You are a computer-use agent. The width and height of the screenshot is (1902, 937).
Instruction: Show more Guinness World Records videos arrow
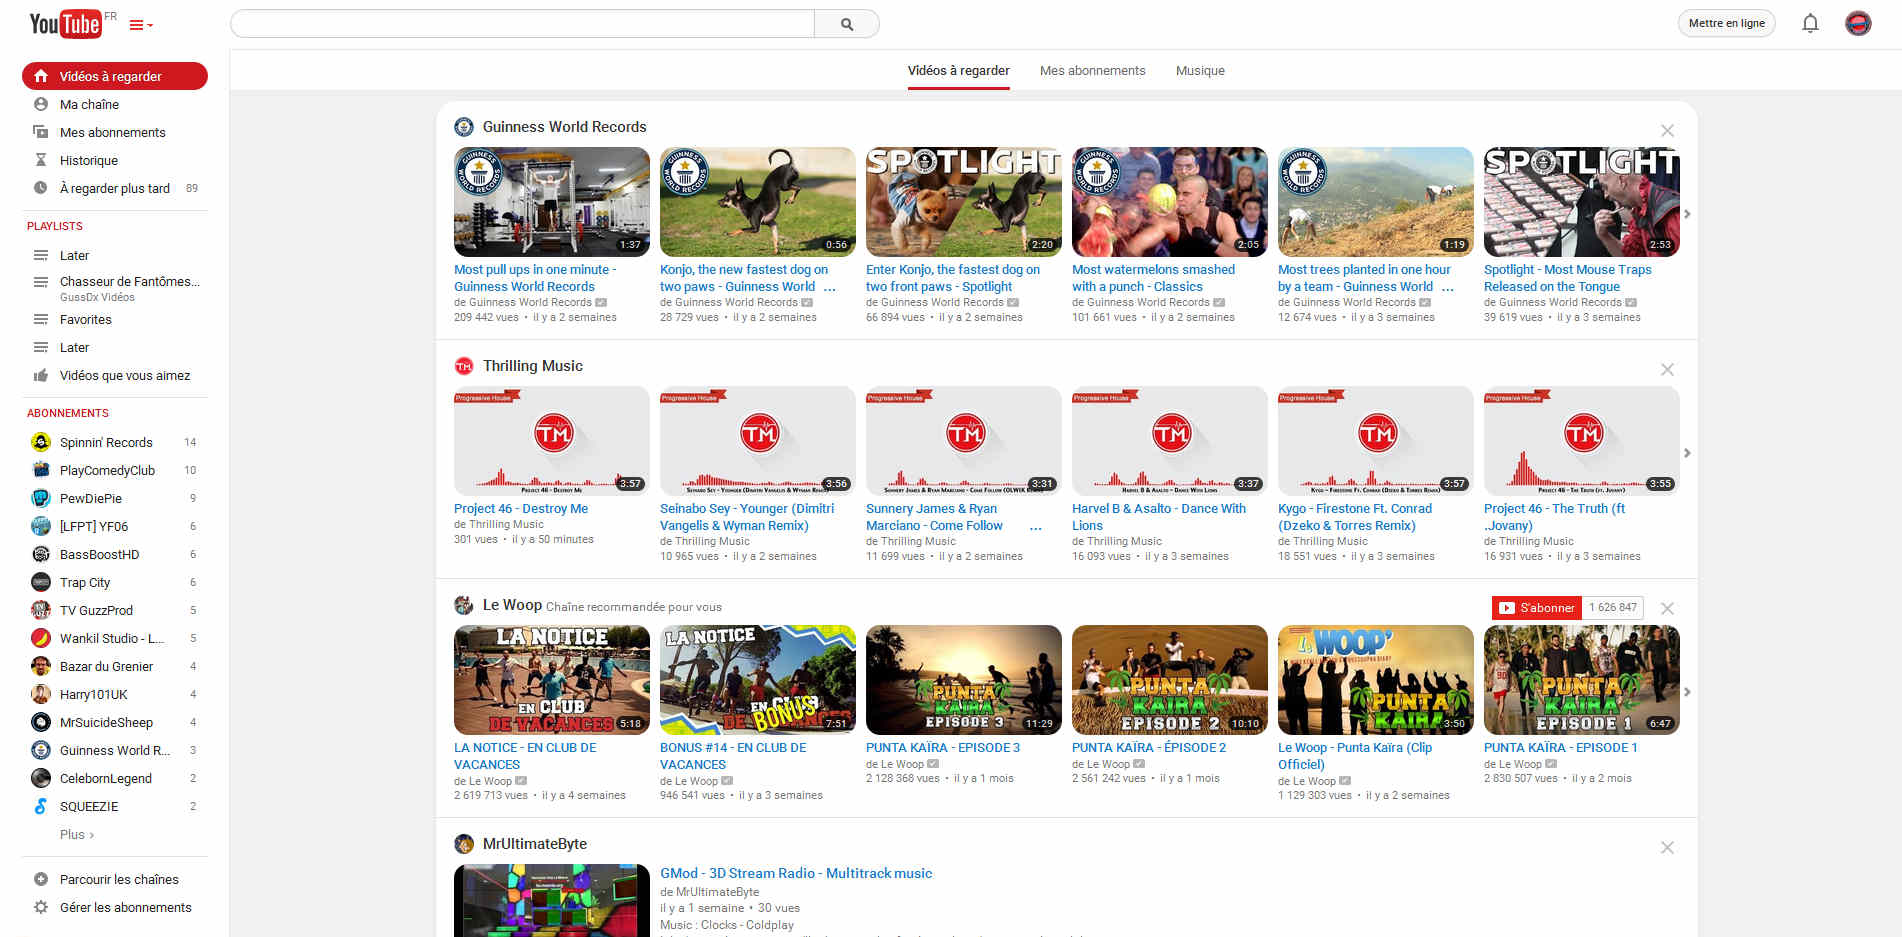[1687, 214]
